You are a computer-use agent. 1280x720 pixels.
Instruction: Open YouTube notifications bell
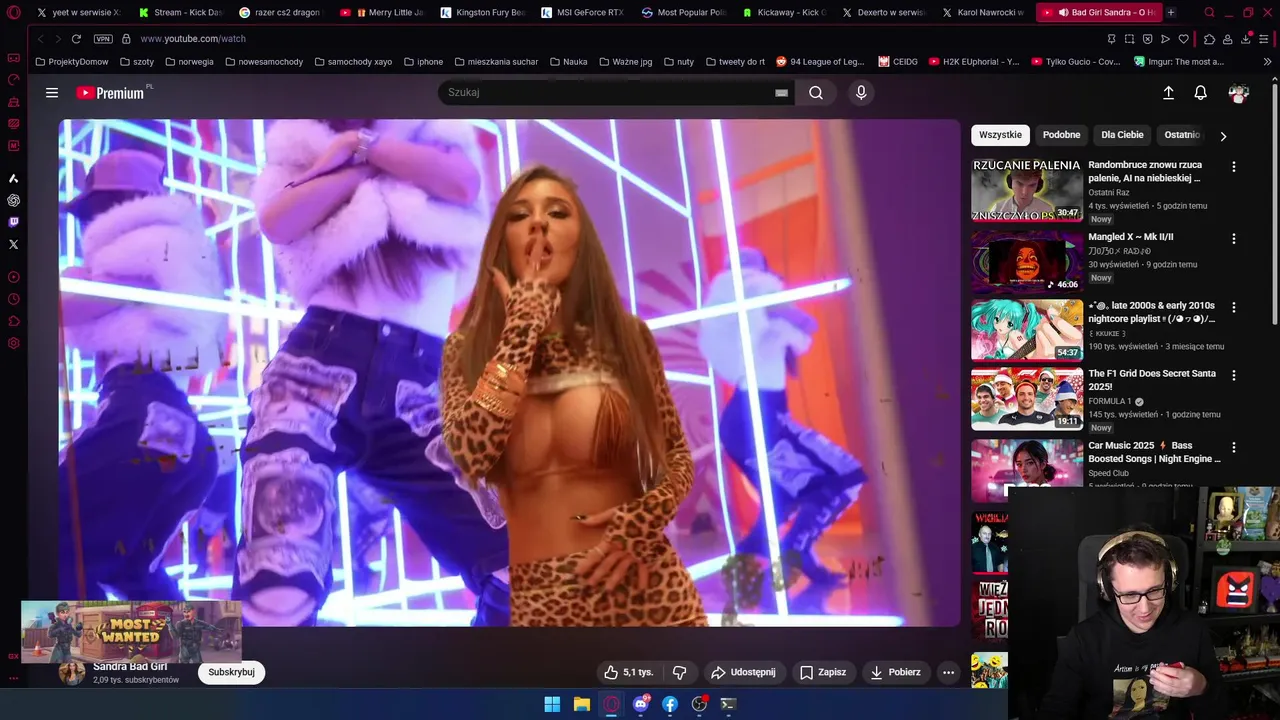pos(1200,92)
